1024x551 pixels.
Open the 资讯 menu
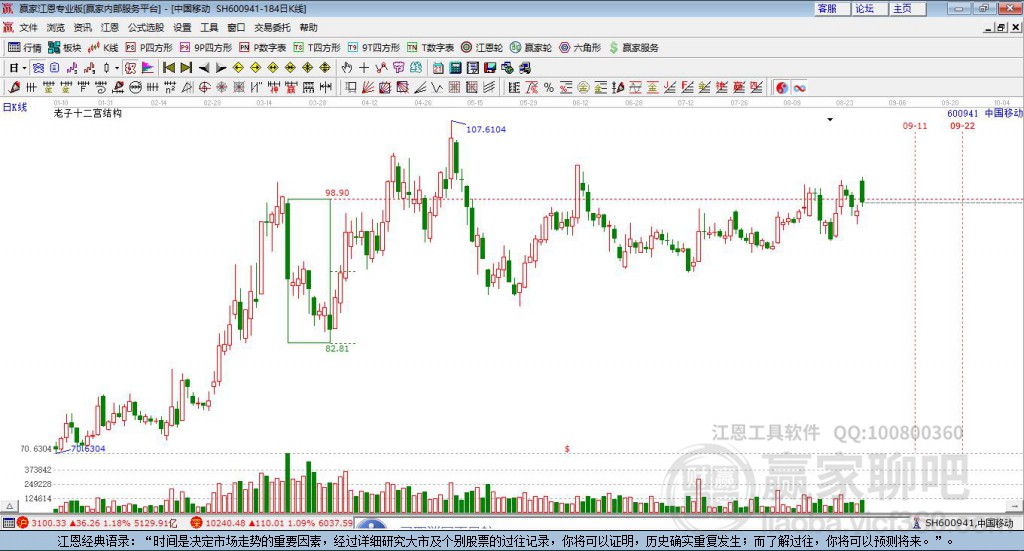pyautogui.click(x=82, y=27)
